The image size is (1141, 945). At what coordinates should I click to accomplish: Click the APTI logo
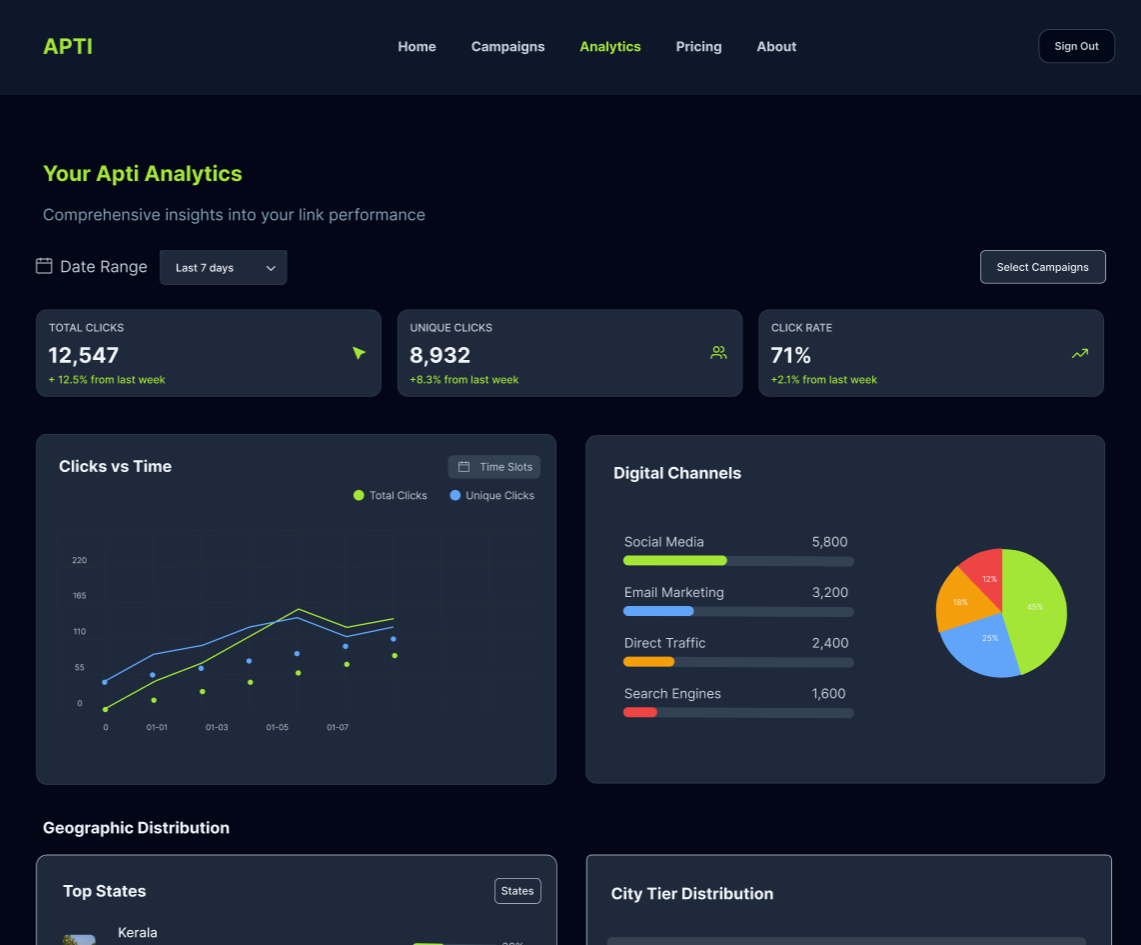[x=67, y=46]
